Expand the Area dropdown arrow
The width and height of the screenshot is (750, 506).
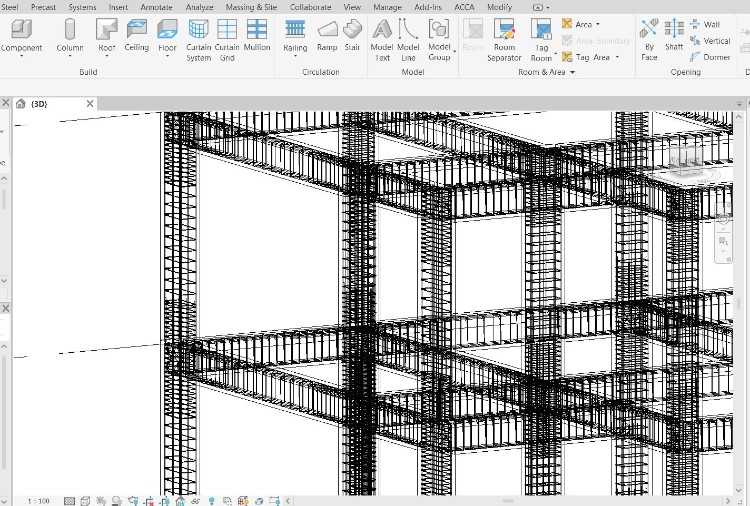click(x=598, y=24)
